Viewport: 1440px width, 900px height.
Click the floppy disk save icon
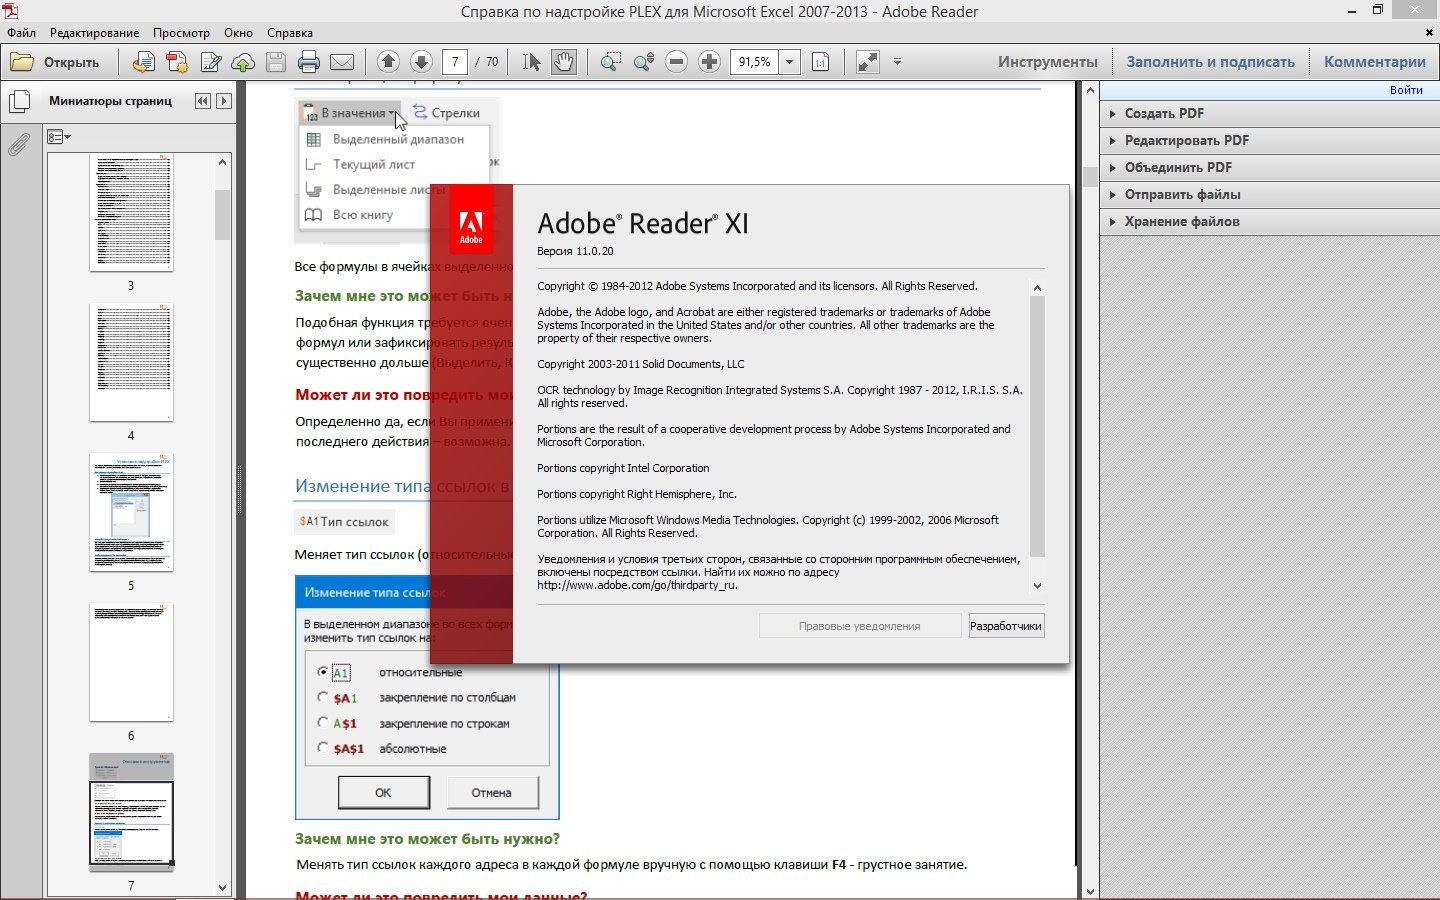coord(276,62)
